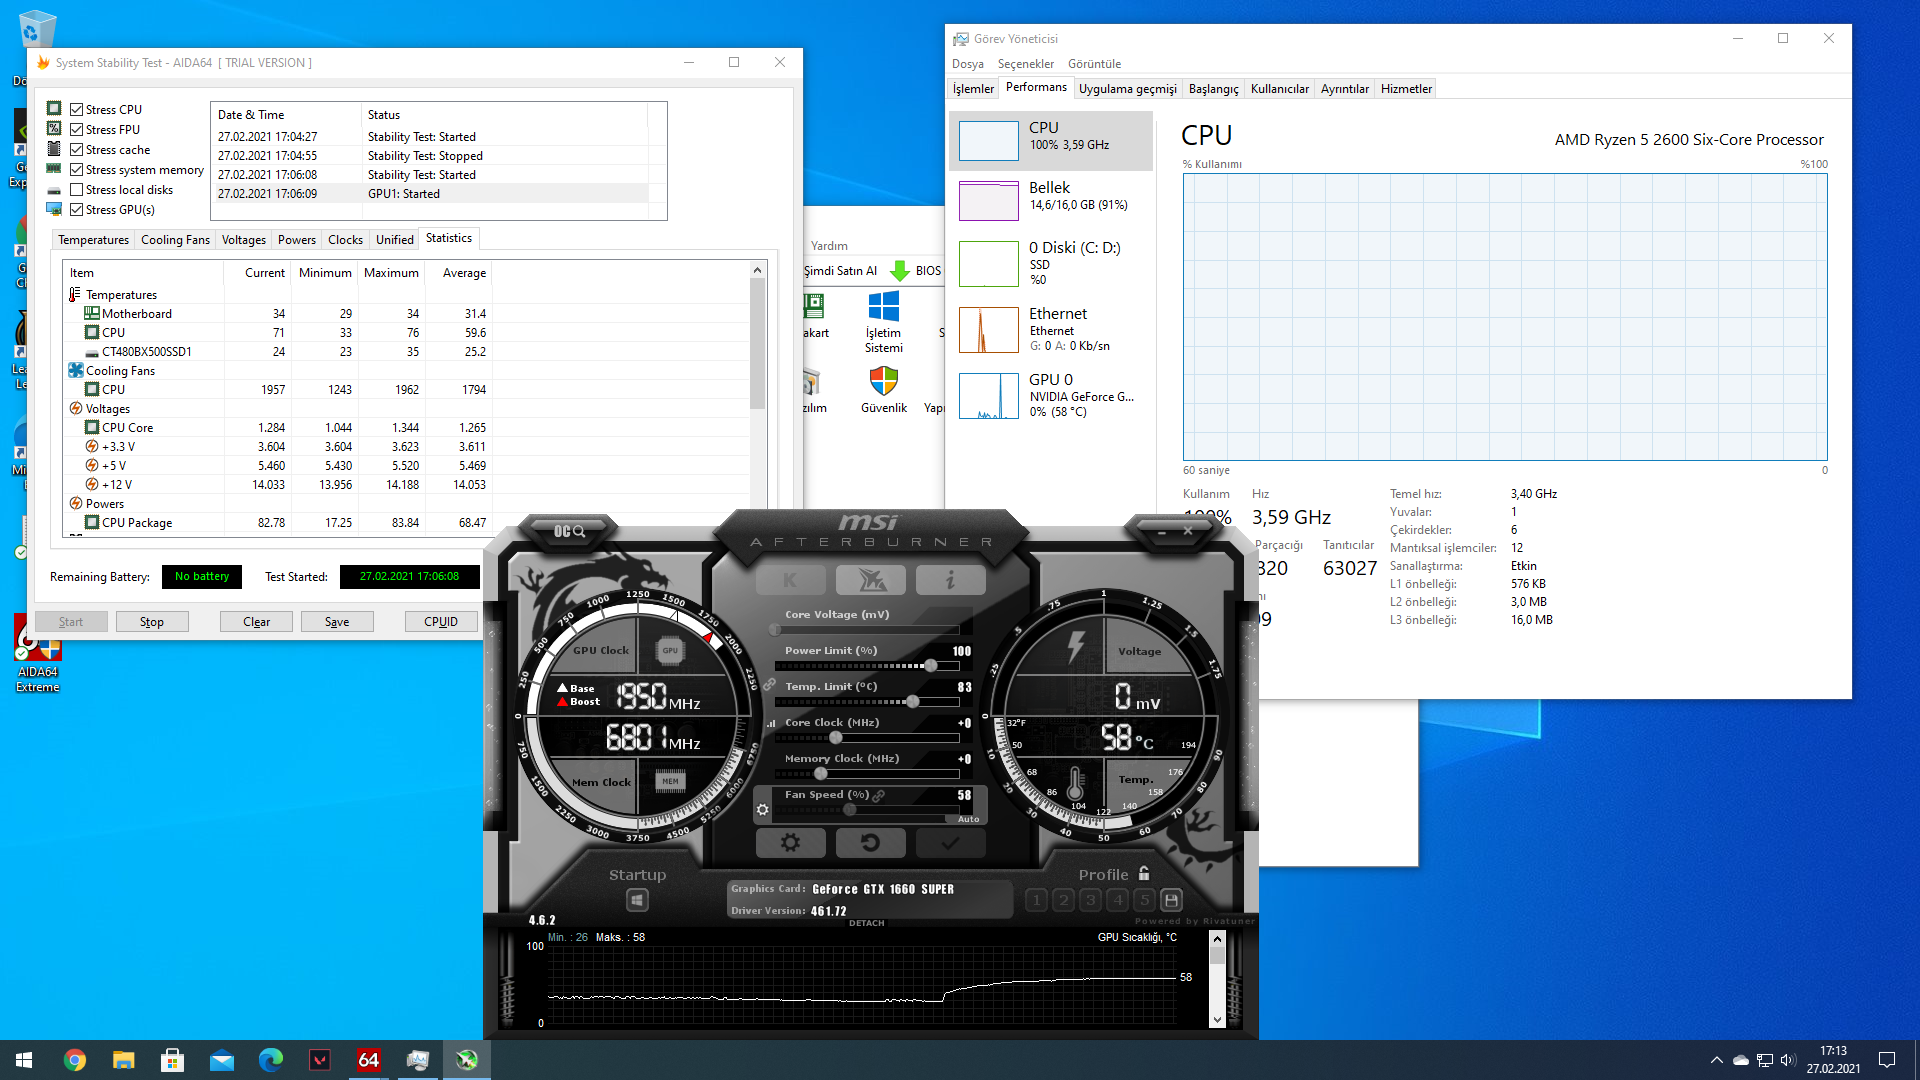Click the CPUID button
The height and width of the screenshot is (1080, 1920).
point(440,622)
